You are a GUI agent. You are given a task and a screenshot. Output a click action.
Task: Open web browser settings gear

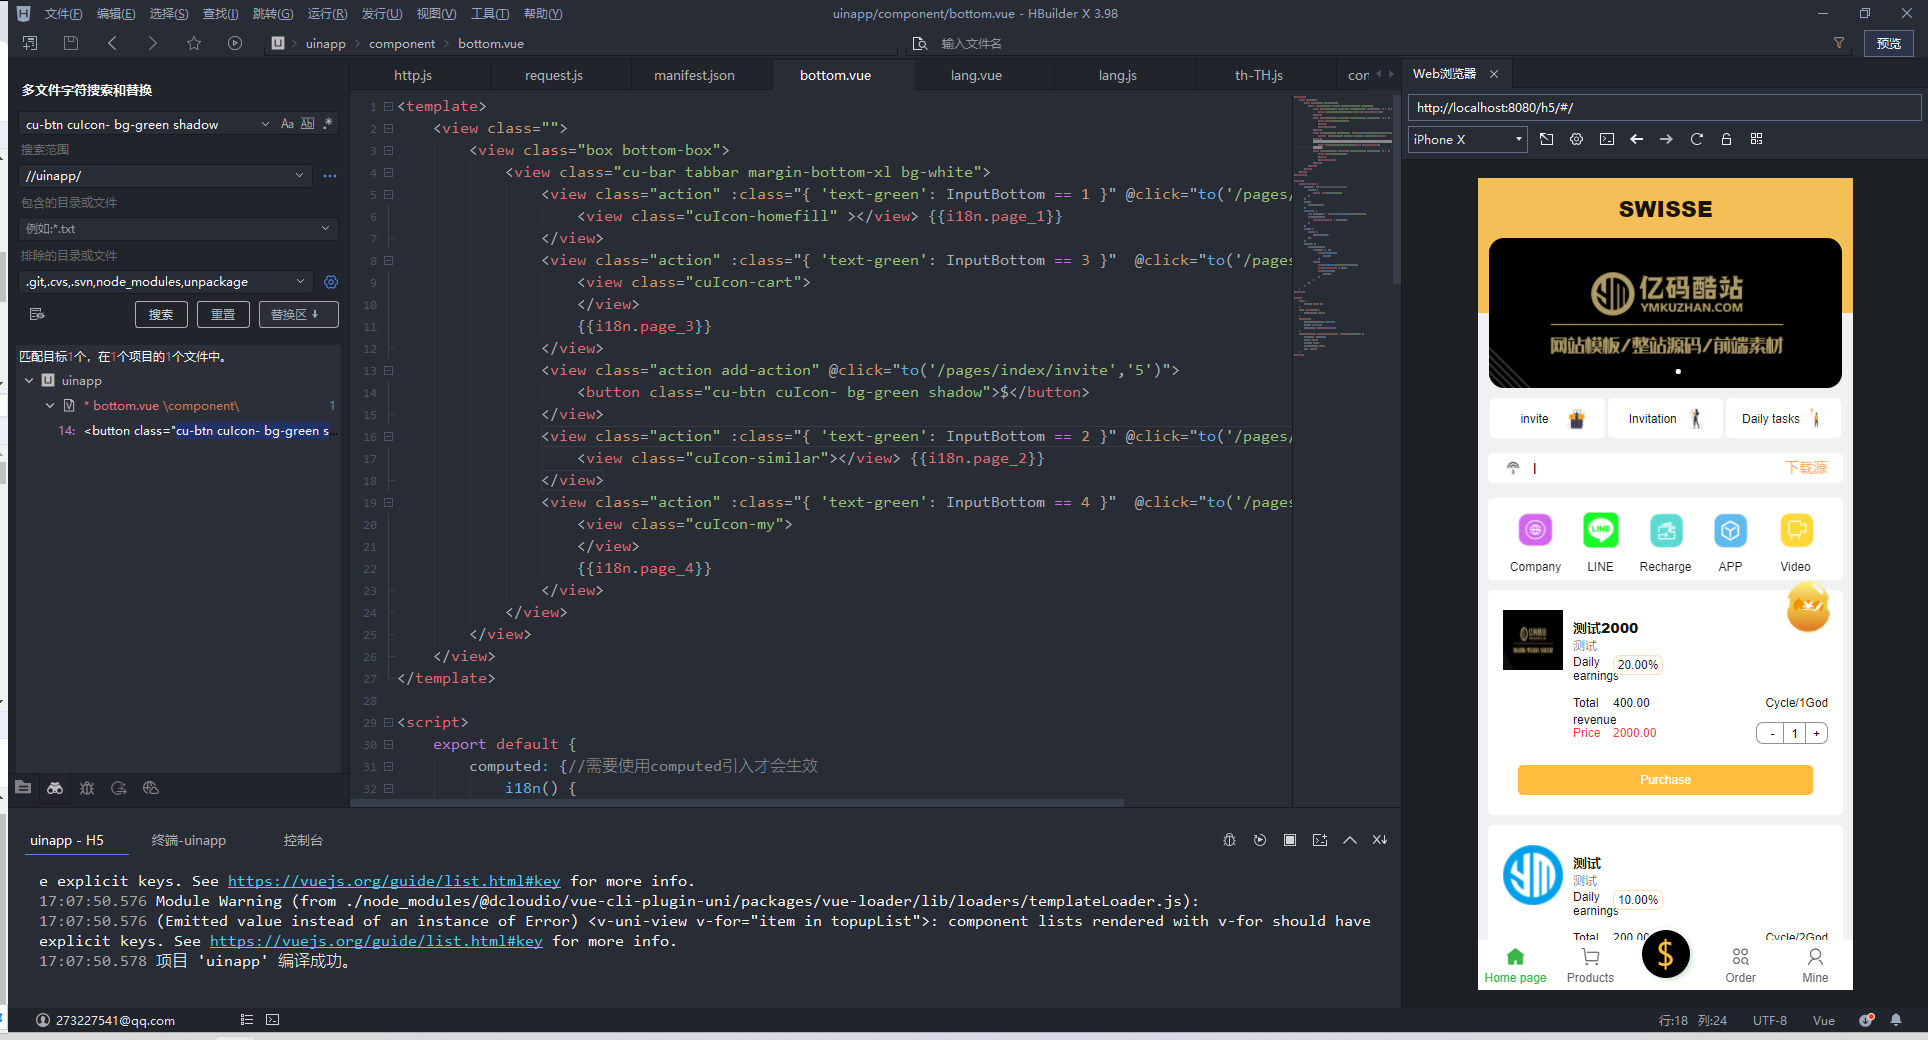1576,139
